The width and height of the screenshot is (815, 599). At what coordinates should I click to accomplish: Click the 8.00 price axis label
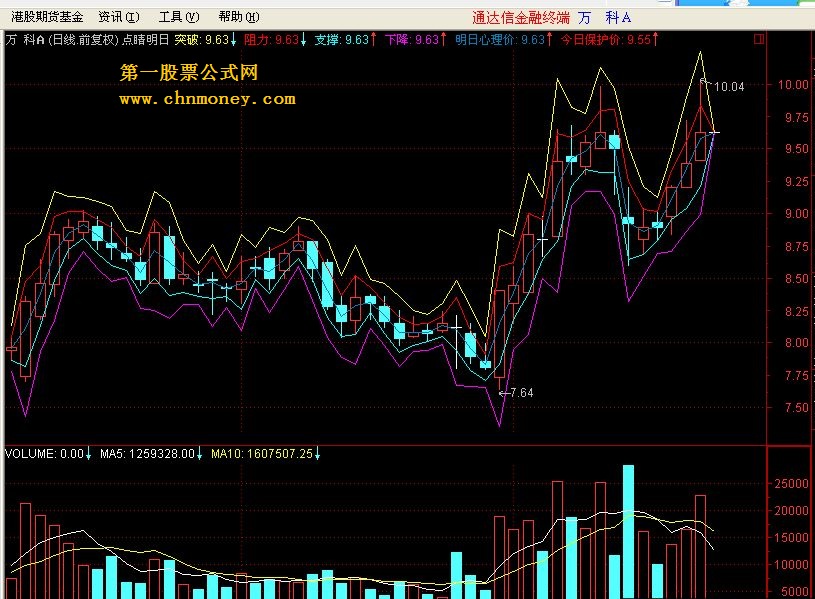796,343
